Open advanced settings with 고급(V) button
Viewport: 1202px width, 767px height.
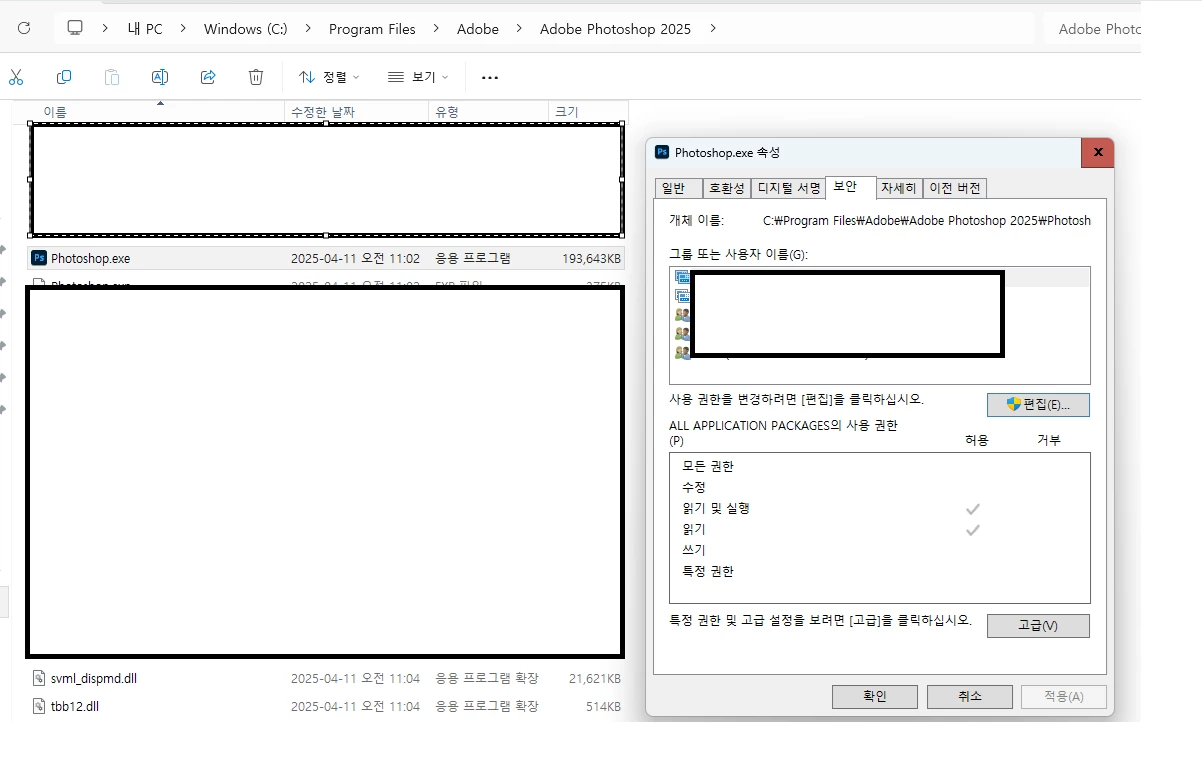pos(1038,625)
